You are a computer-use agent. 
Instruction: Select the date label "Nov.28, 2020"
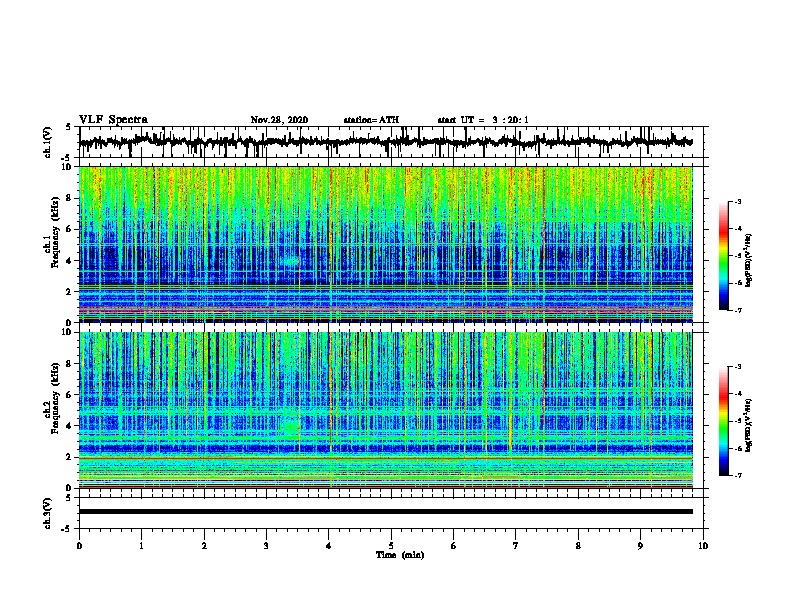click(279, 120)
